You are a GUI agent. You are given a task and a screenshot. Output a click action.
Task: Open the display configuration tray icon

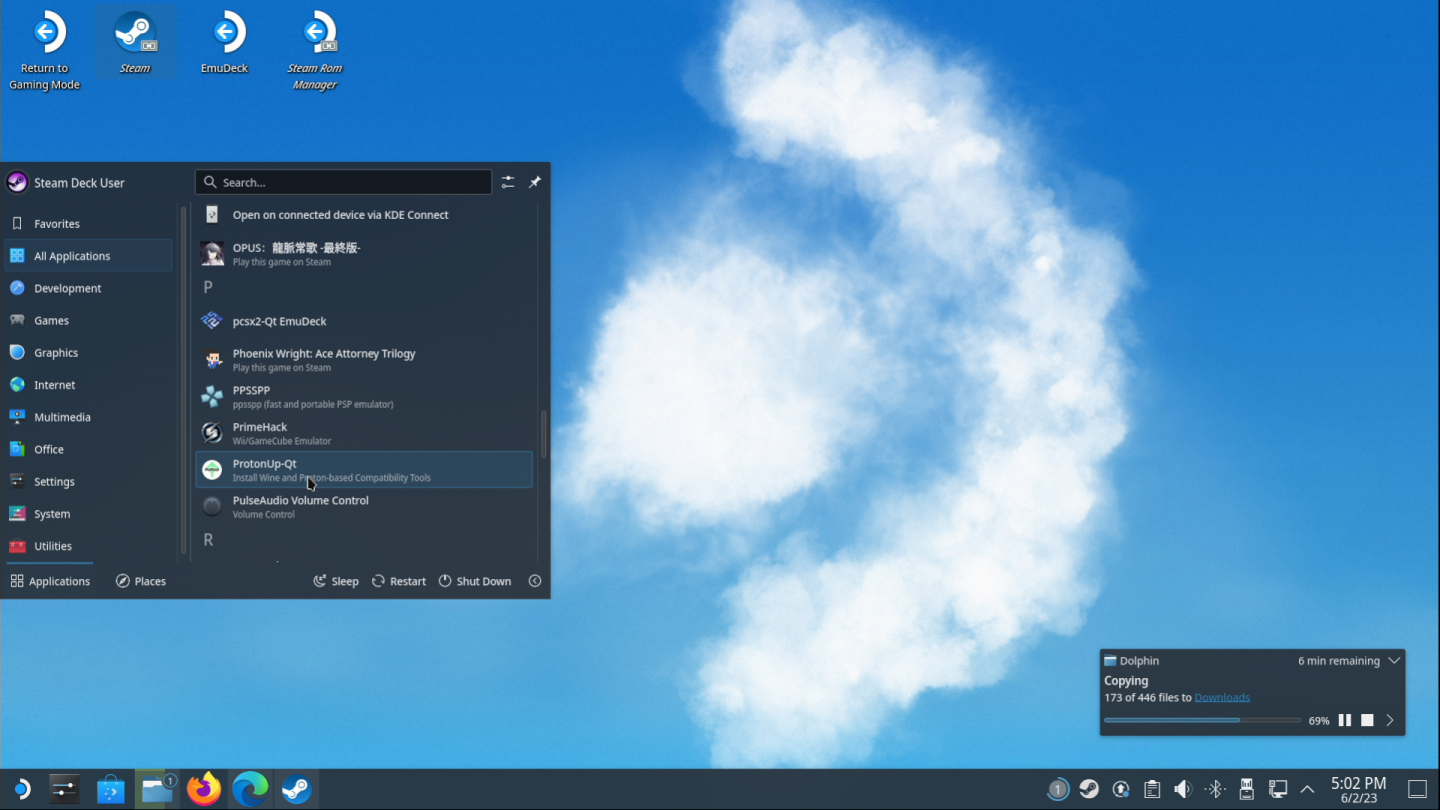pyautogui.click(x=1277, y=790)
